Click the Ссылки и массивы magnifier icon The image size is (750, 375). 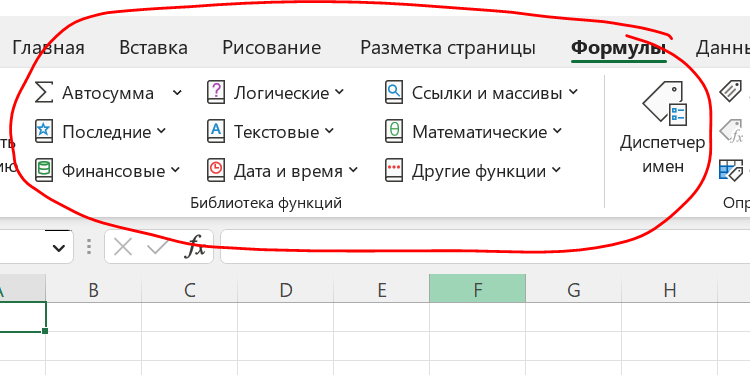point(394,93)
